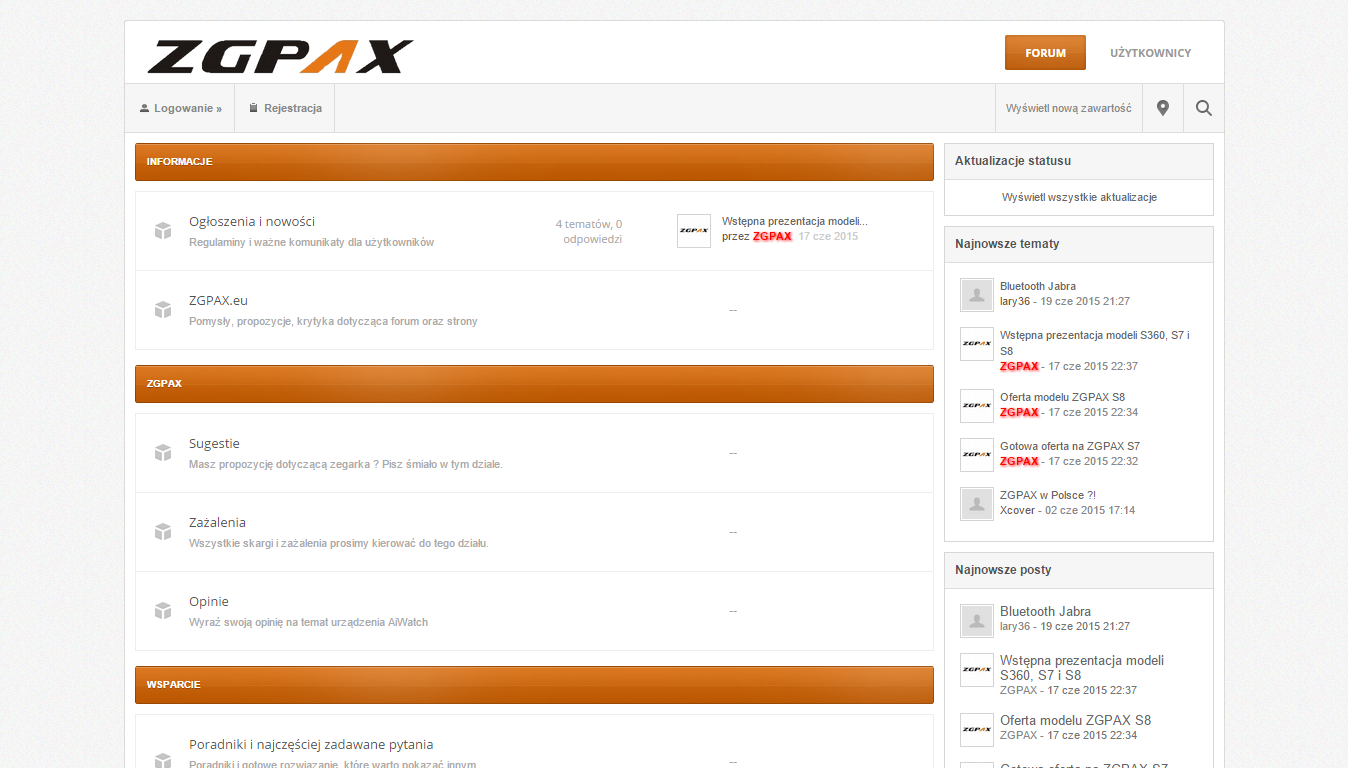Click lary36 username in Najnowsze tematy
1348x768 pixels.
(x=1015, y=301)
